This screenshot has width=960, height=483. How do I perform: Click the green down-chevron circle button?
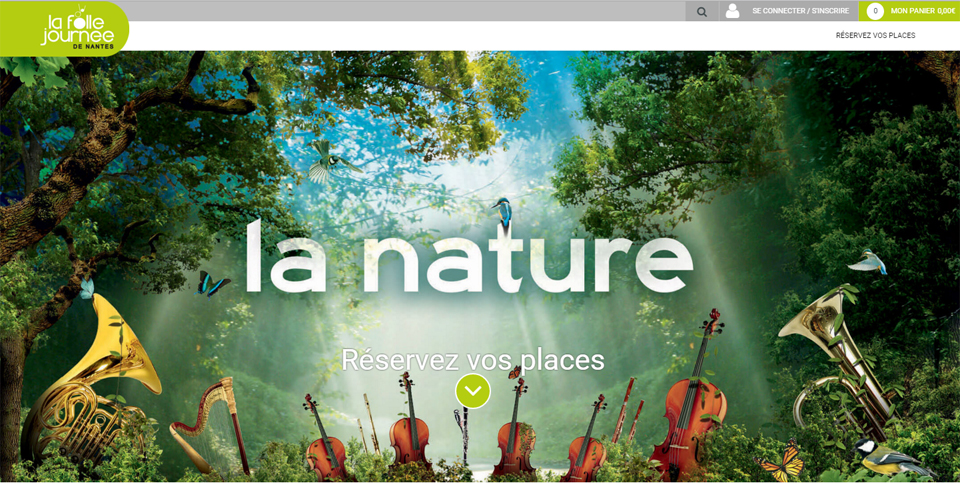click(473, 391)
